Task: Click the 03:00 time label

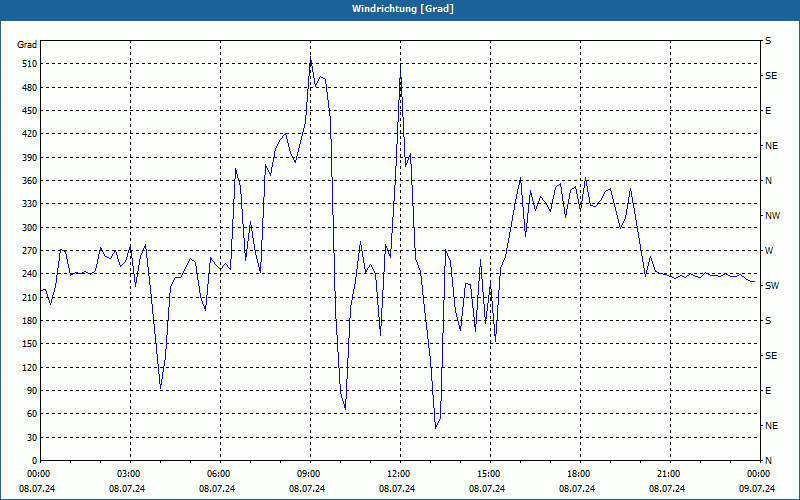Action: click(131, 473)
